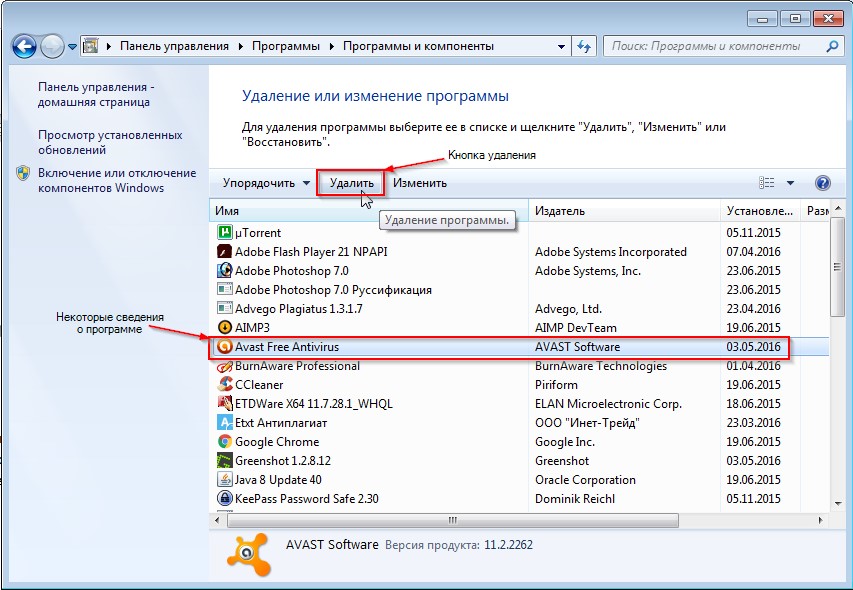Image resolution: width=853 pixels, height=590 pixels.
Task: Click the AIMP3 icon in the list
Action: 225,328
